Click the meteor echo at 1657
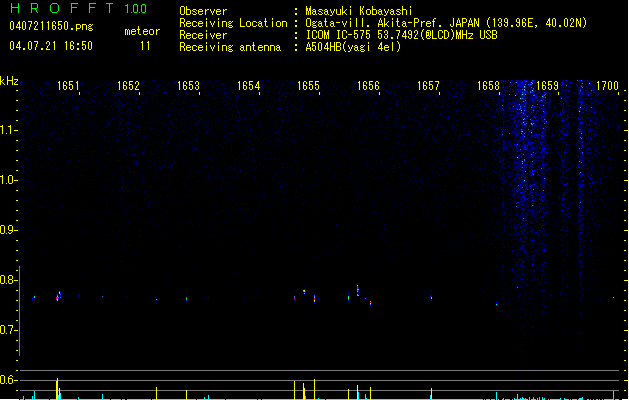The height and width of the screenshot is (400, 629). [x=431, y=298]
